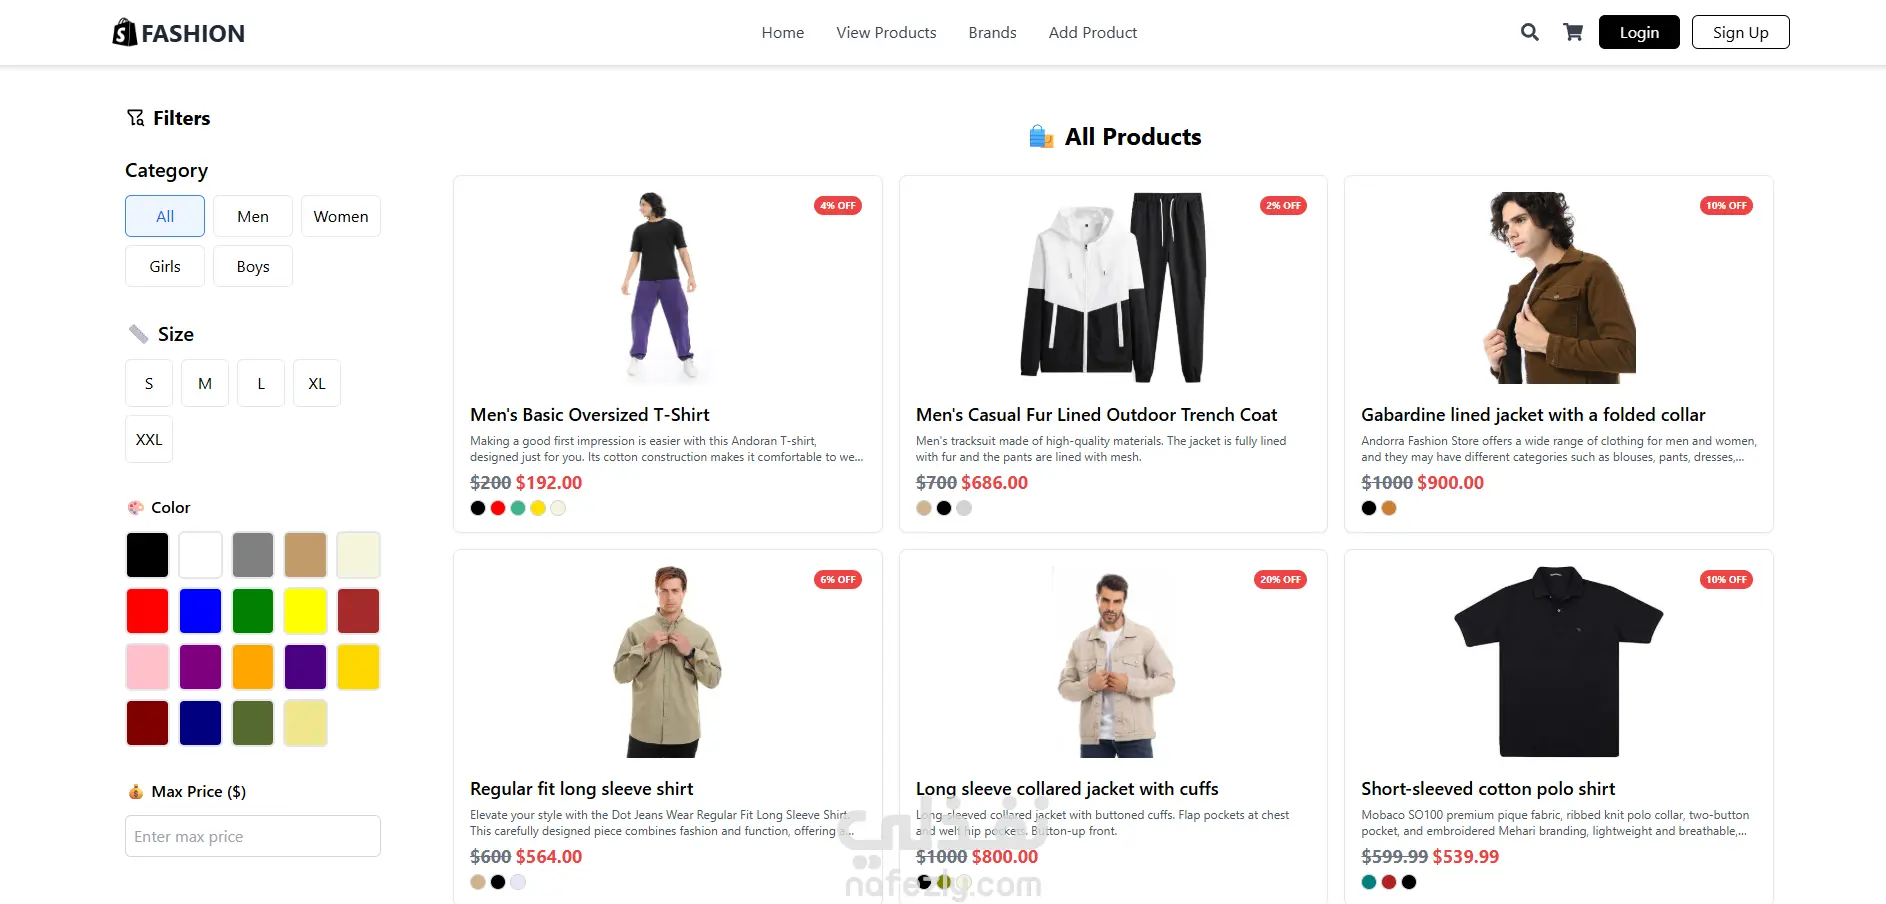This screenshot has width=1886, height=904.
Task: Open the shopping cart icon
Action: (x=1573, y=32)
